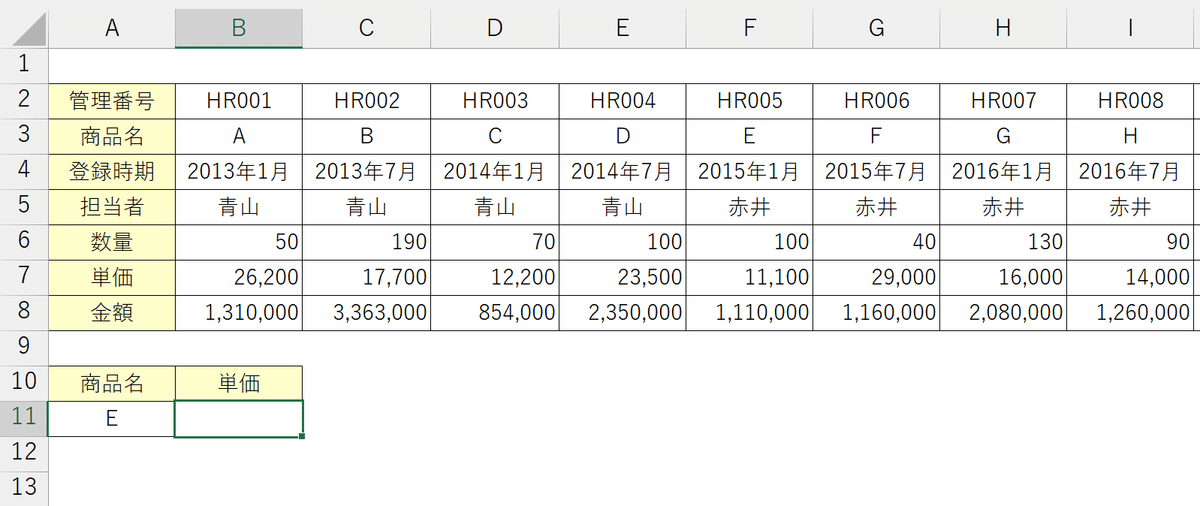Select the date cell 2013年7月

coord(366,171)
